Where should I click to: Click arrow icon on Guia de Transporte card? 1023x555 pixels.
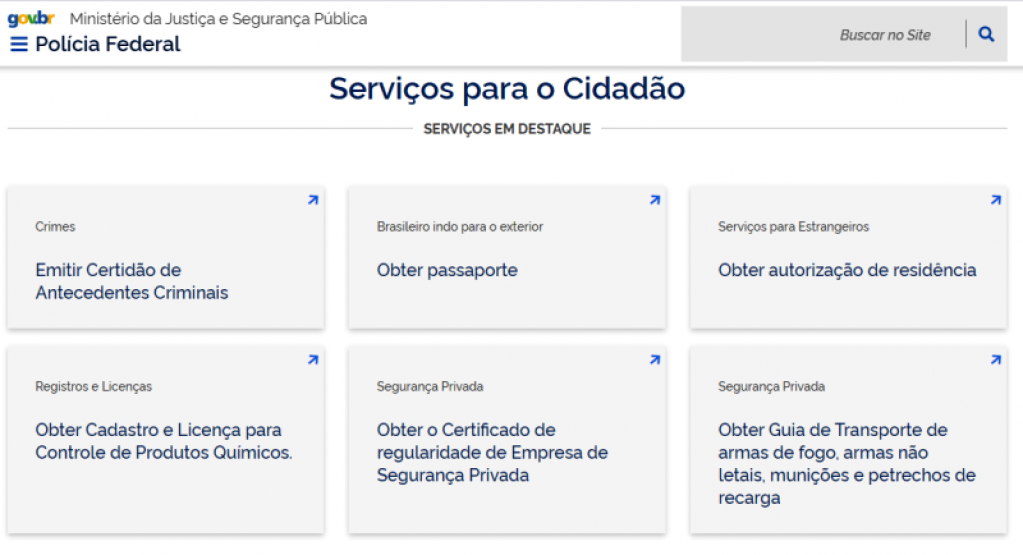996,360
